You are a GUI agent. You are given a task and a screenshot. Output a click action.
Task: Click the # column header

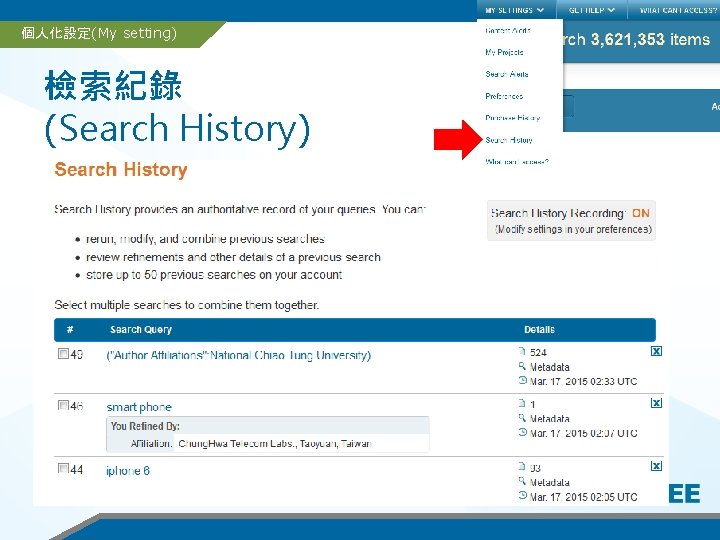coord(70,330)
